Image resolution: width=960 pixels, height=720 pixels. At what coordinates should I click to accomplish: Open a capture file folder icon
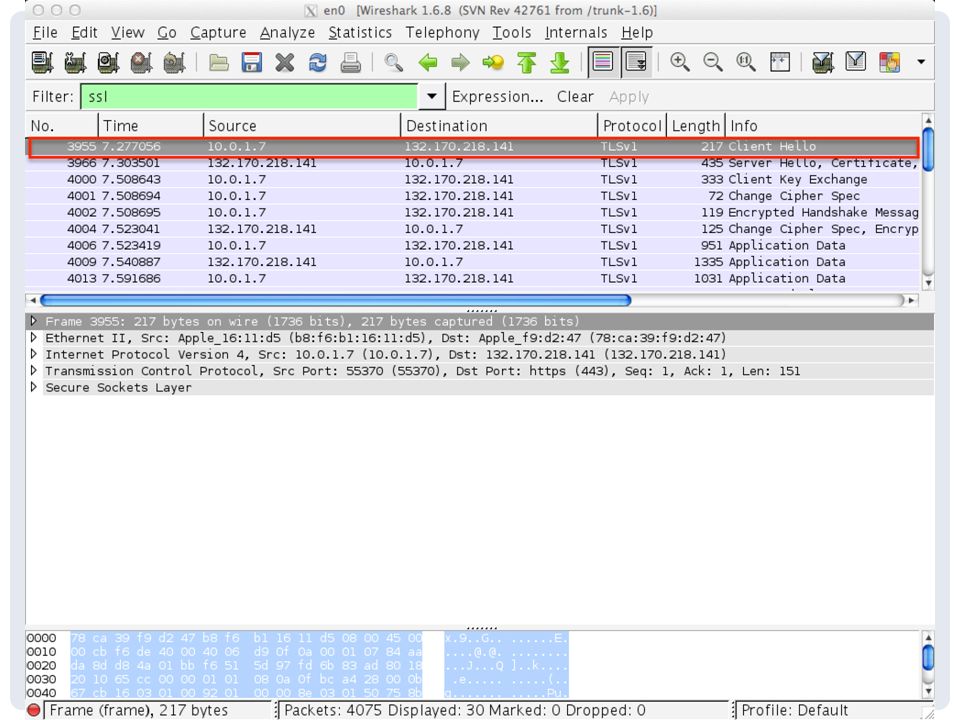[x=219, y=62]
